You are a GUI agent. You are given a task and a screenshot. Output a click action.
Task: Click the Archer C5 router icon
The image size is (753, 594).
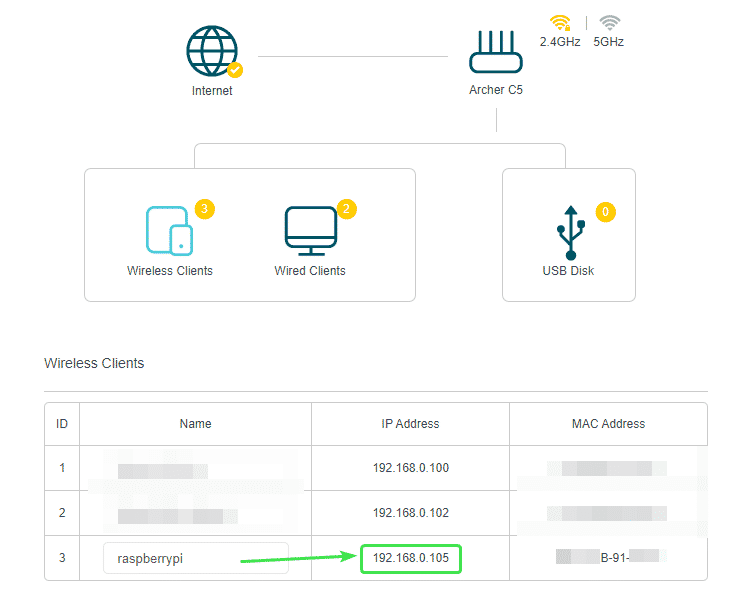click(x=496, y=51)
